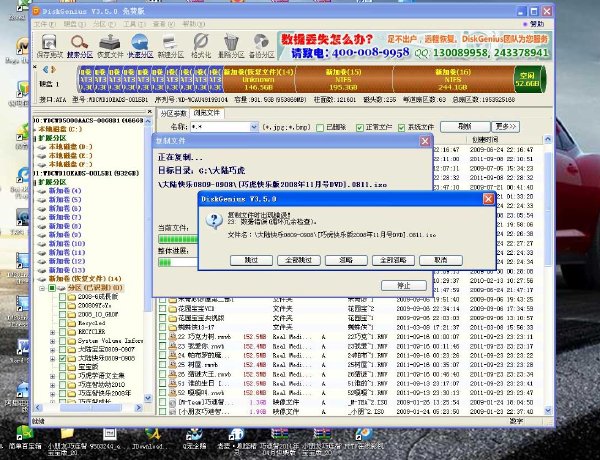Collapse the 分区(已识别)(0) tree node
Viewport: 600px width, 460px height.
pyautogui.click(x=42, y=288)
